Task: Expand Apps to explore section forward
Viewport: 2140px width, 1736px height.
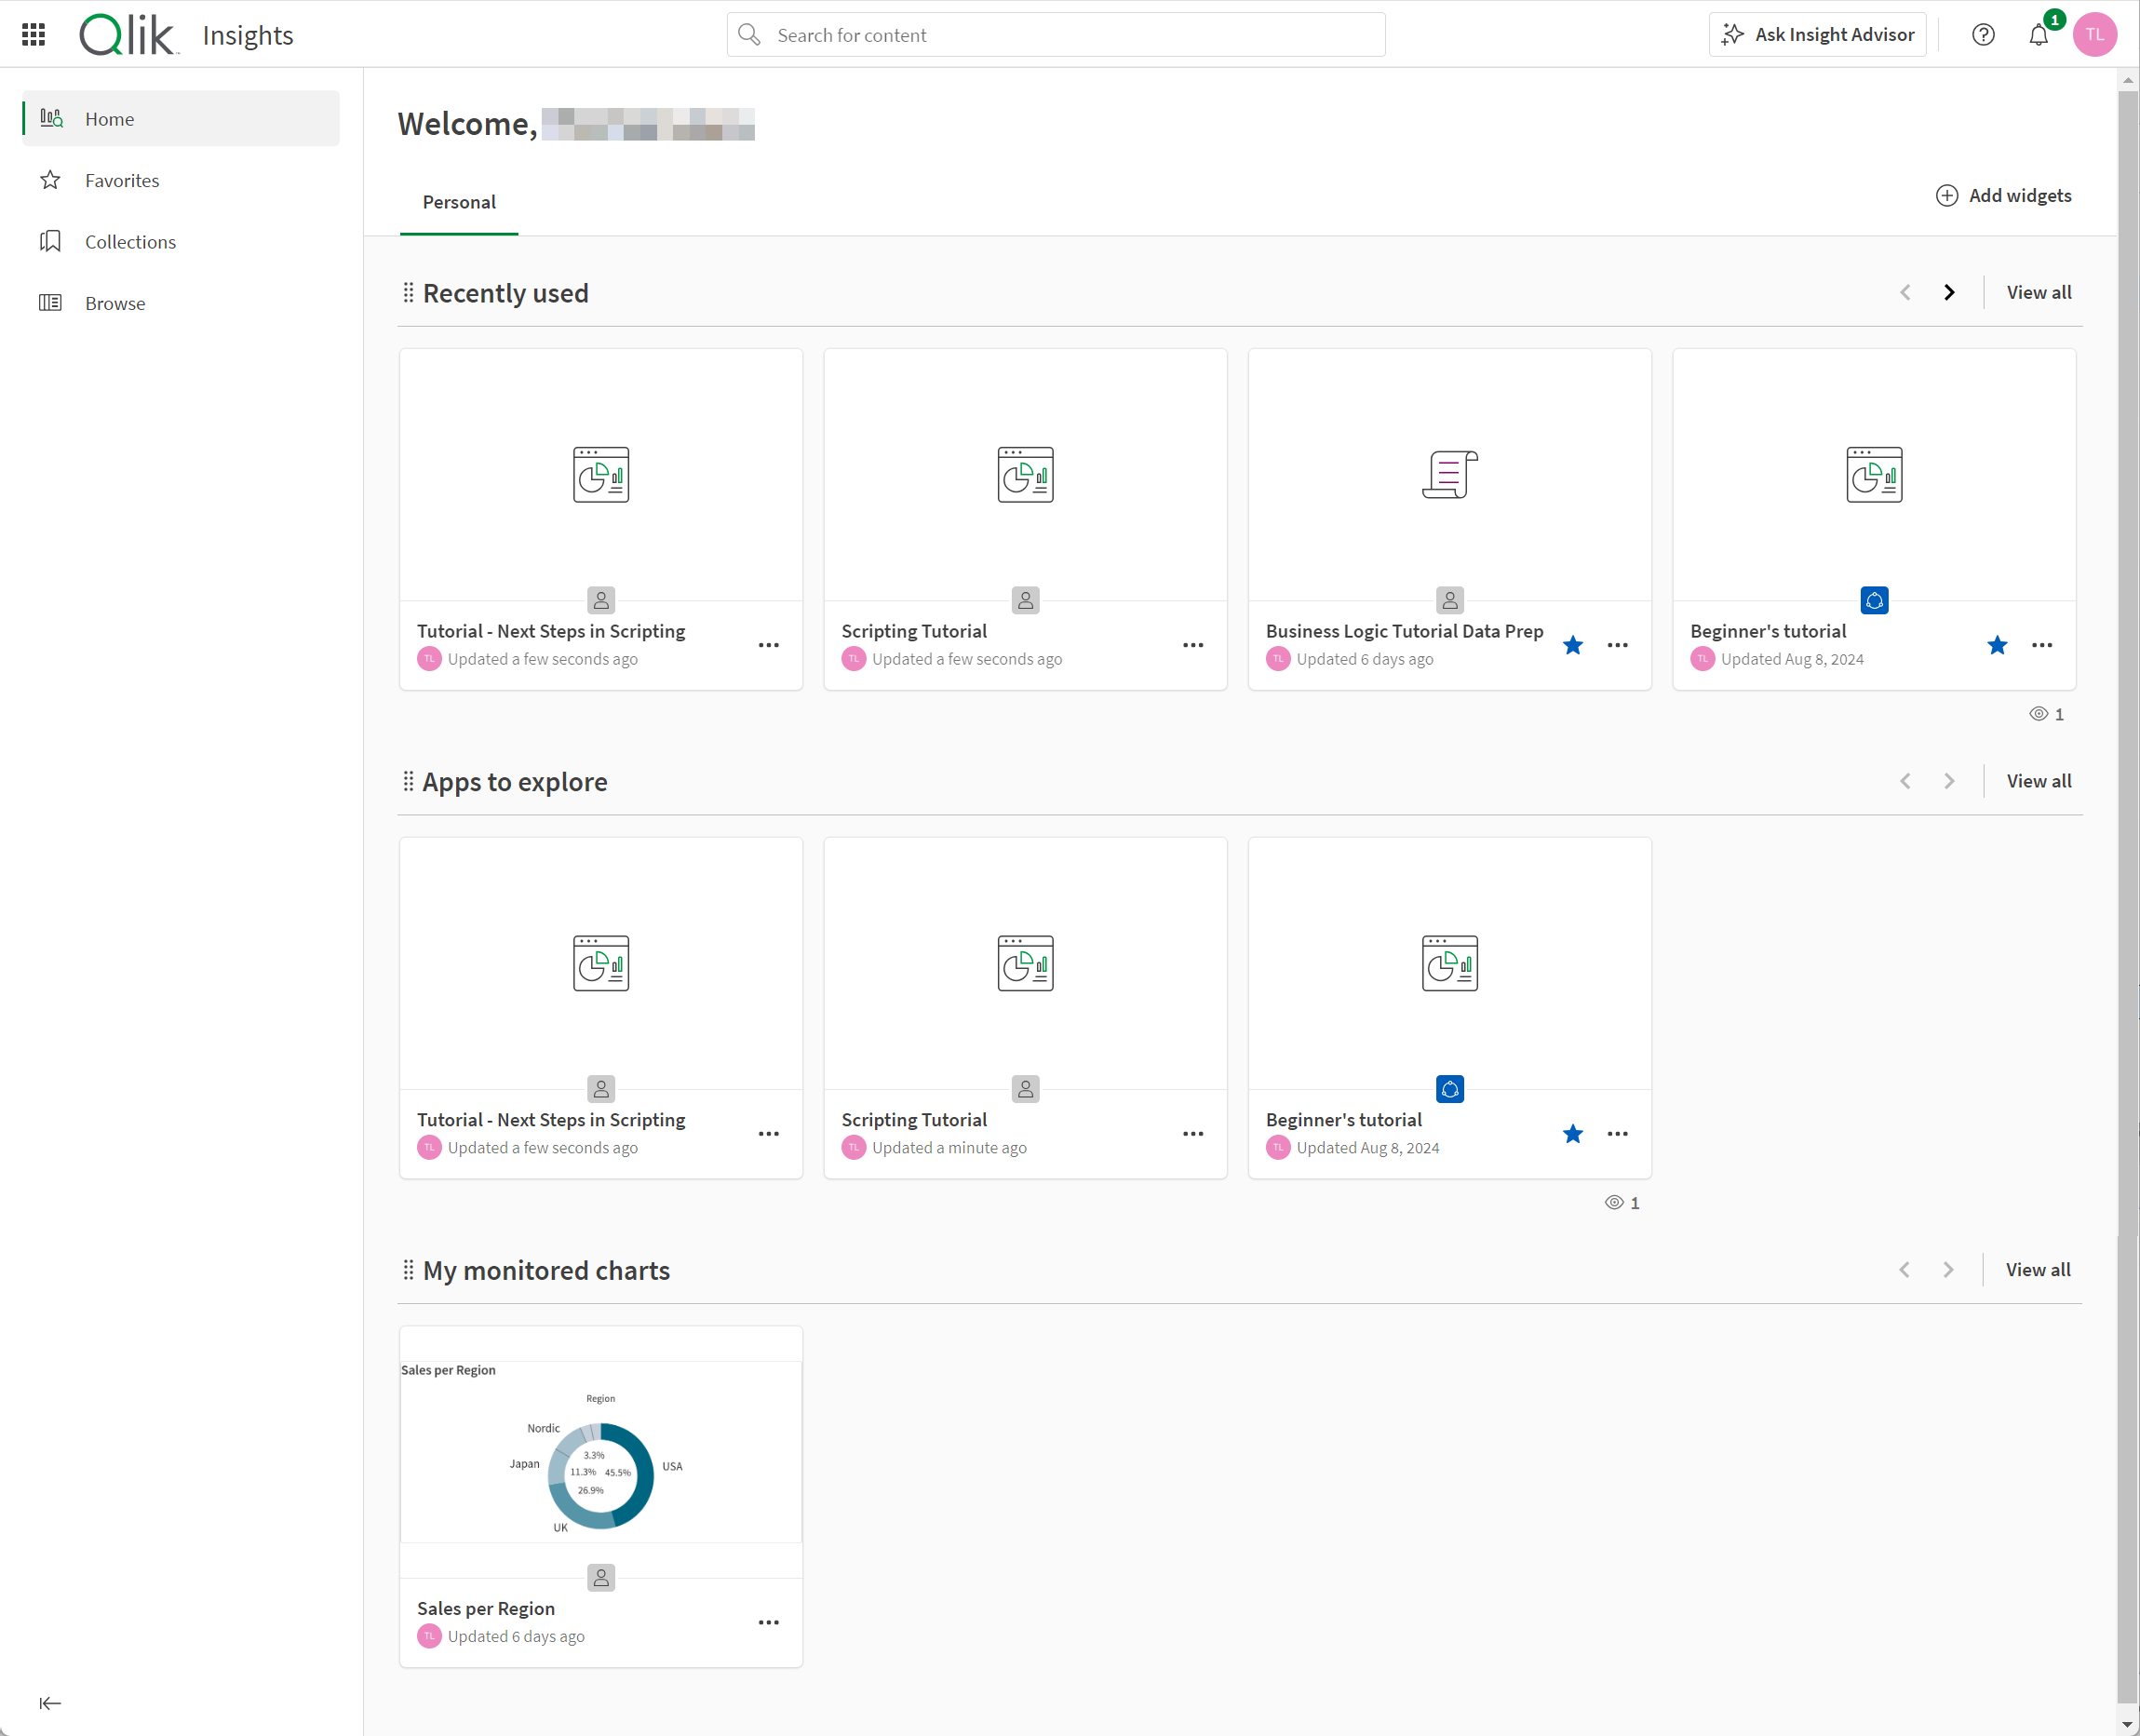Action: click(1948, 781)
